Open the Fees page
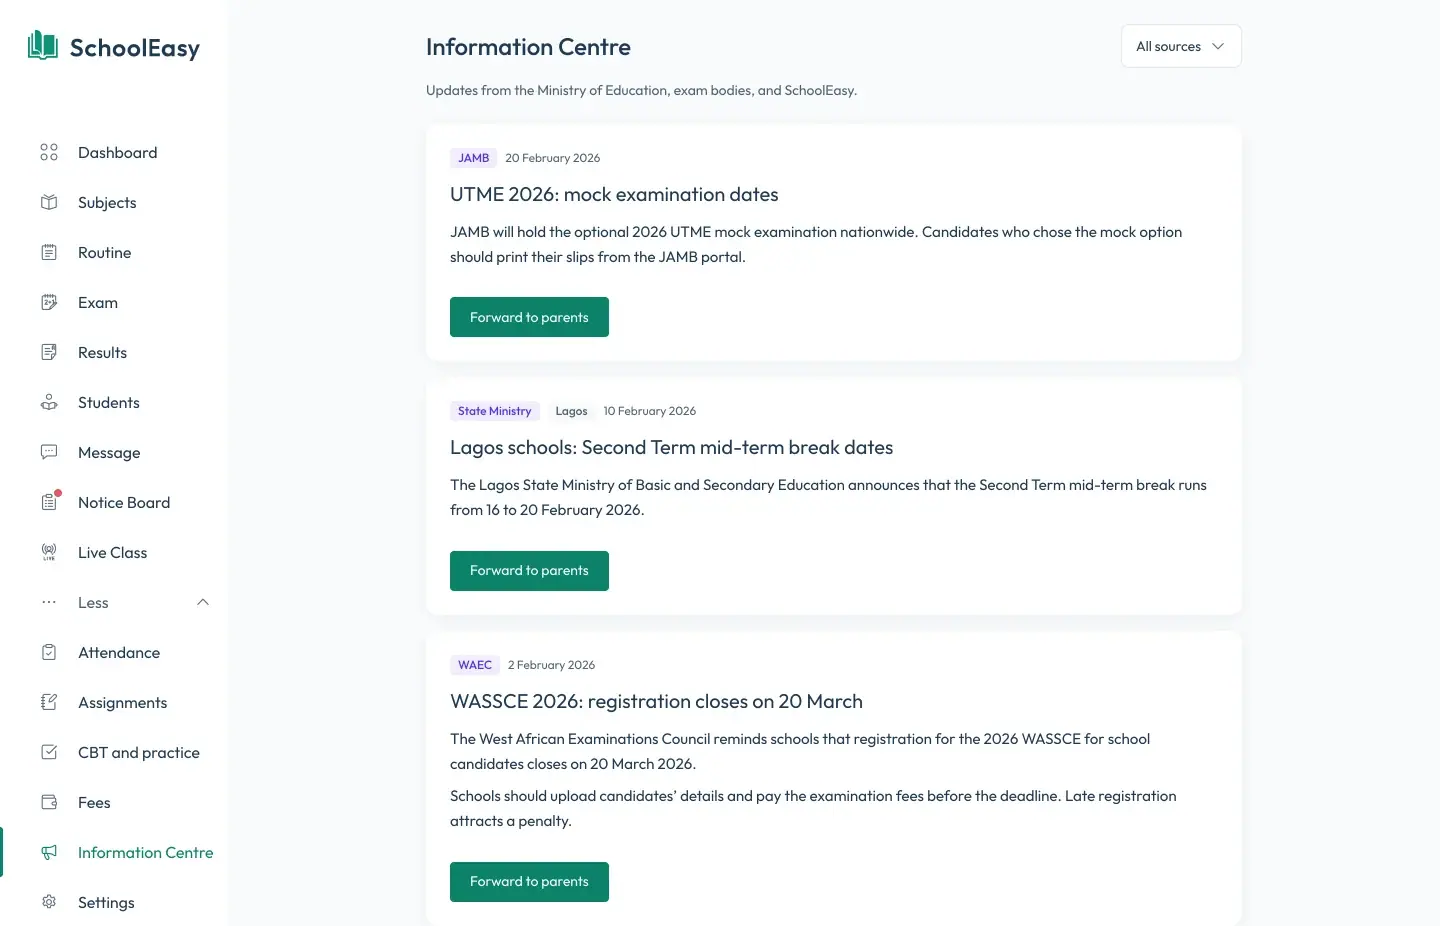 pyautogui.click(x=94, y=802)
